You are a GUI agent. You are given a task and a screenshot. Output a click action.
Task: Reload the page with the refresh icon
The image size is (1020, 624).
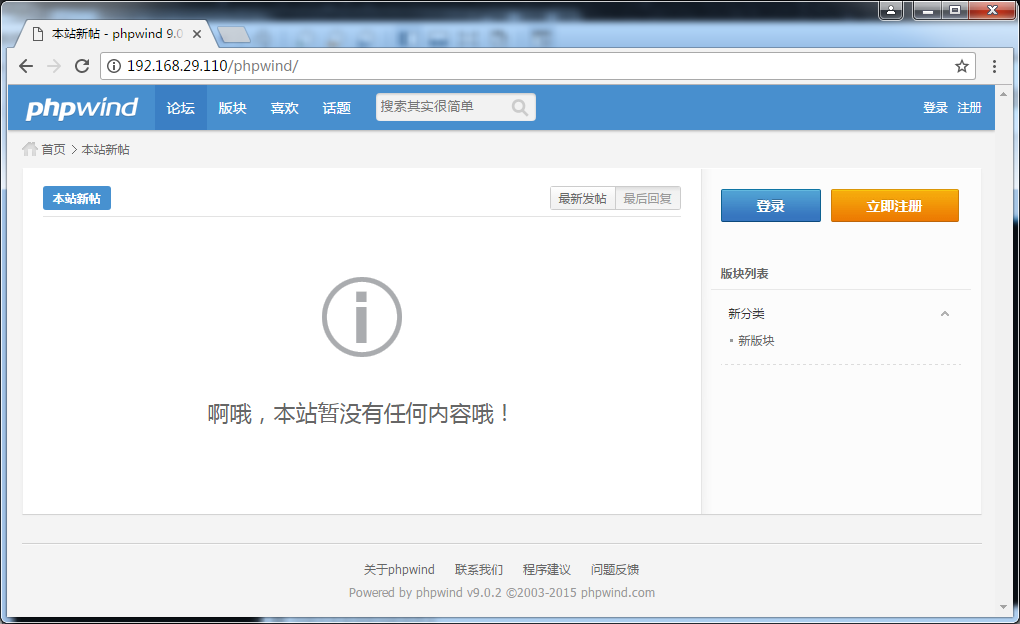tap(82, 66)
